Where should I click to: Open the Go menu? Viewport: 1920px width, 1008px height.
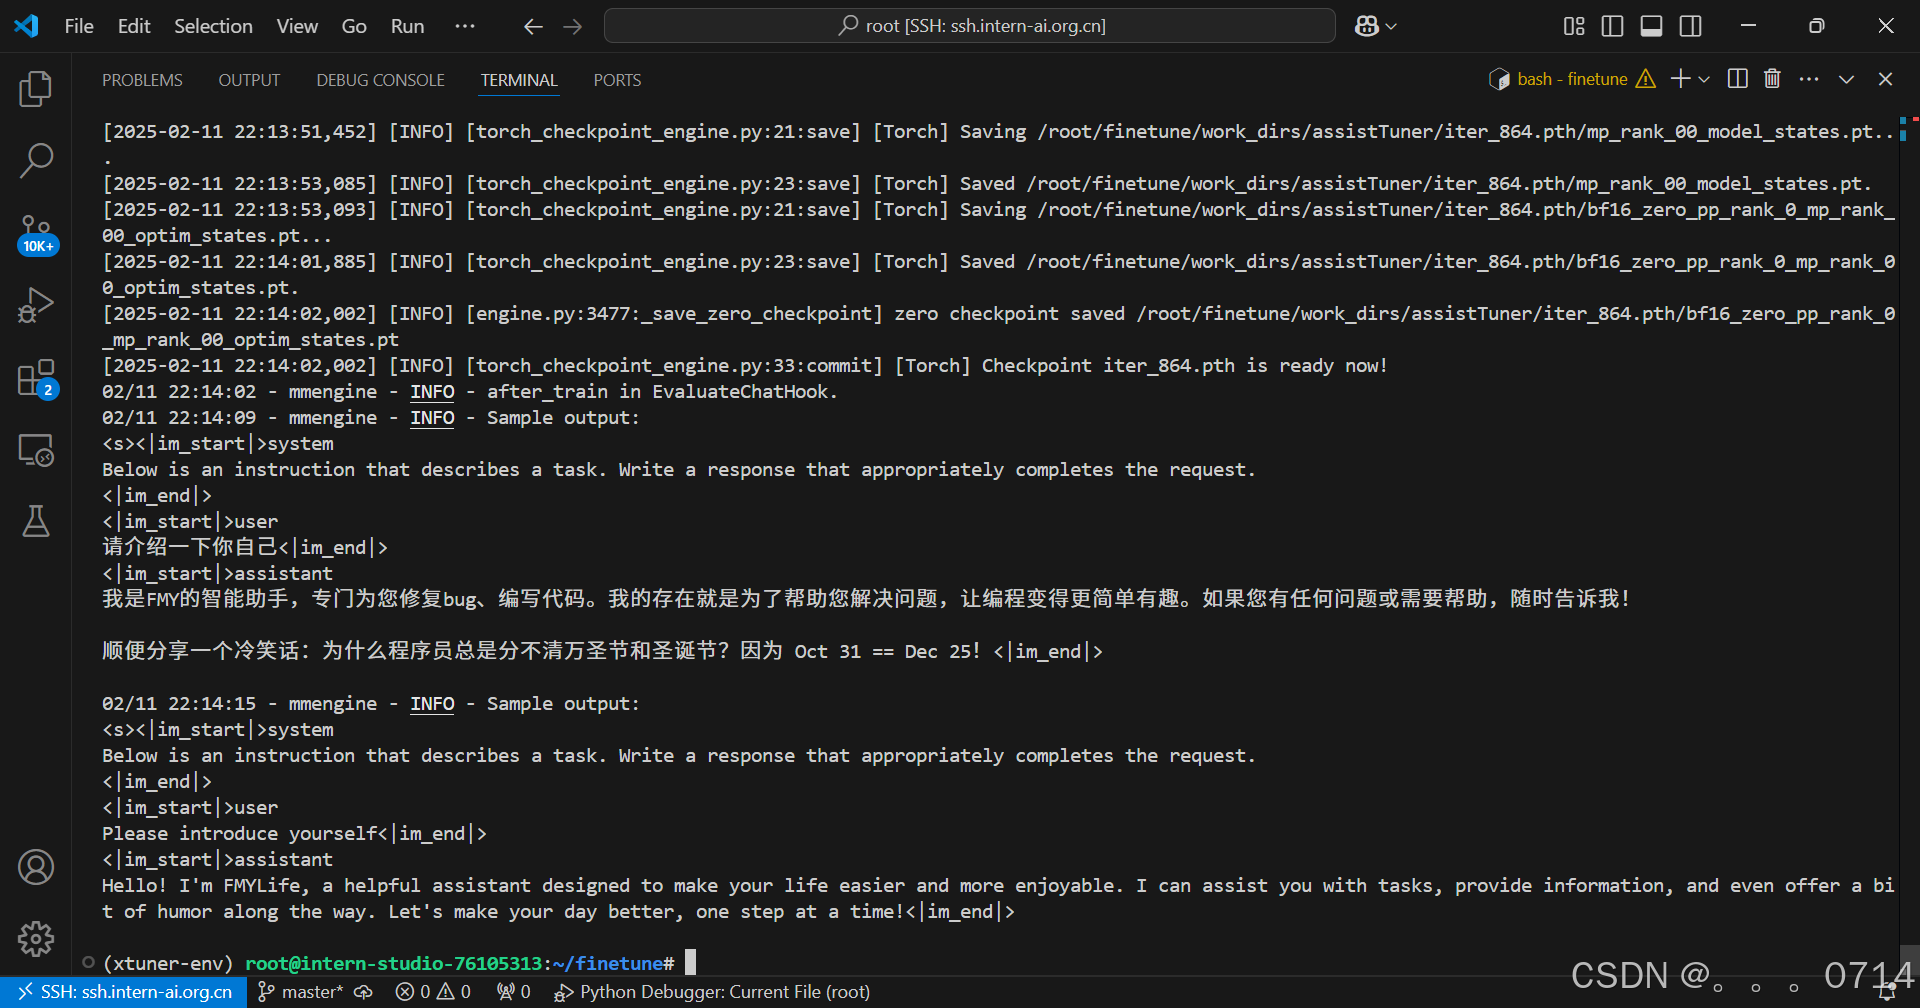point(354,26)
